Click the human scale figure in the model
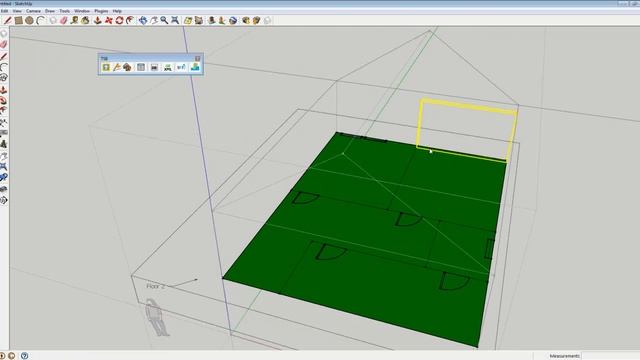The width and height of the screenshot is (640, 360). (x=157, y=318)
